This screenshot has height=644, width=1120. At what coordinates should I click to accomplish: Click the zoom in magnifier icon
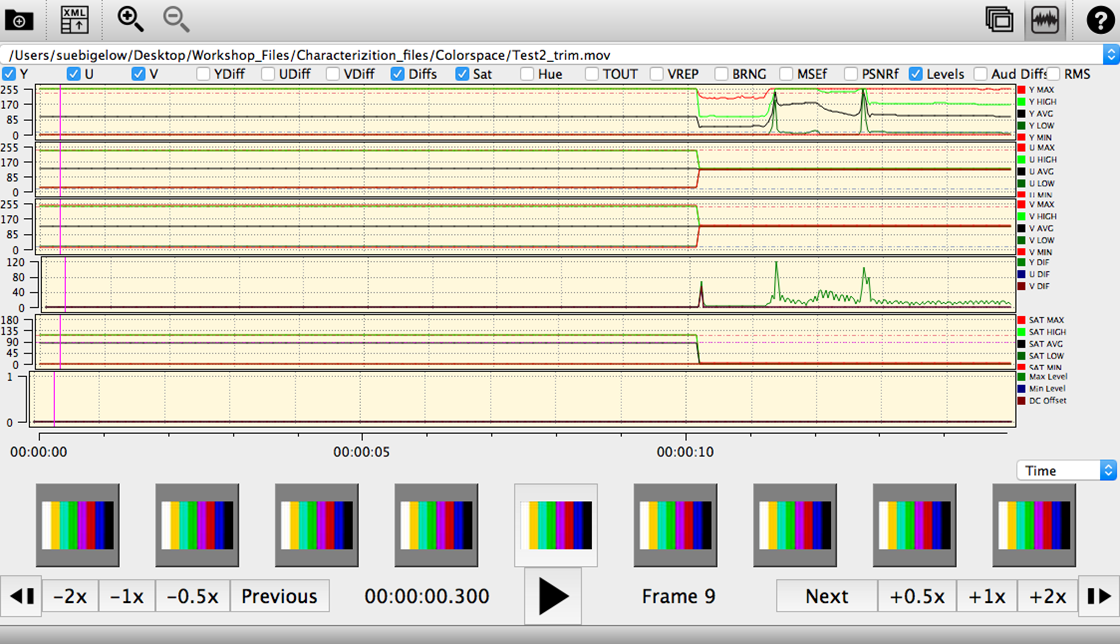[x=130, y=19]
